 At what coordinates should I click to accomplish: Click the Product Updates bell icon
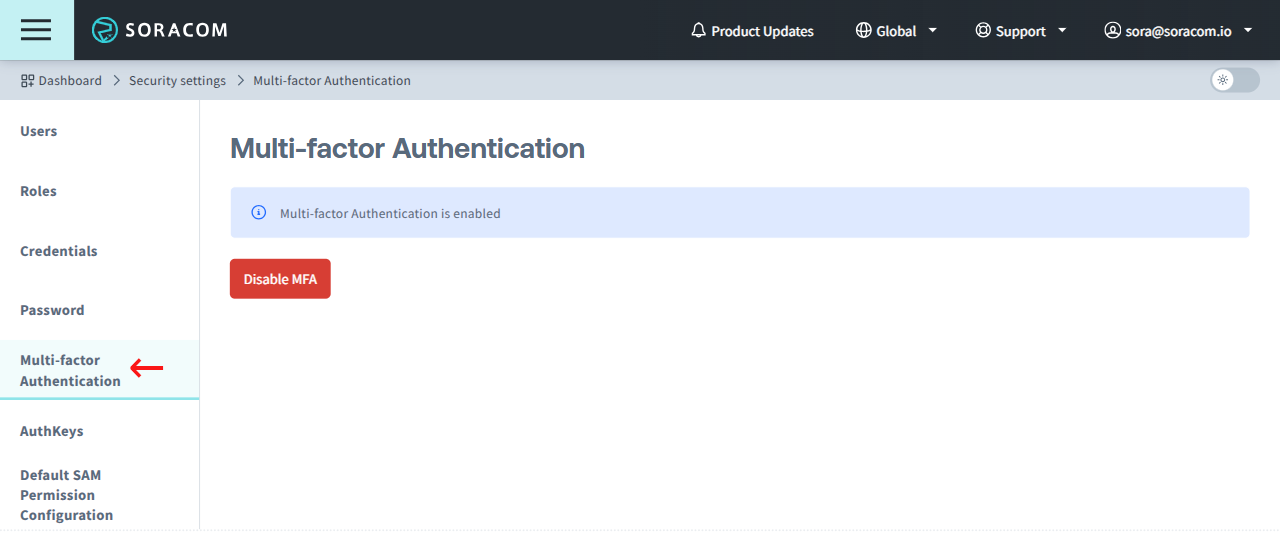(x=699, y=31)
